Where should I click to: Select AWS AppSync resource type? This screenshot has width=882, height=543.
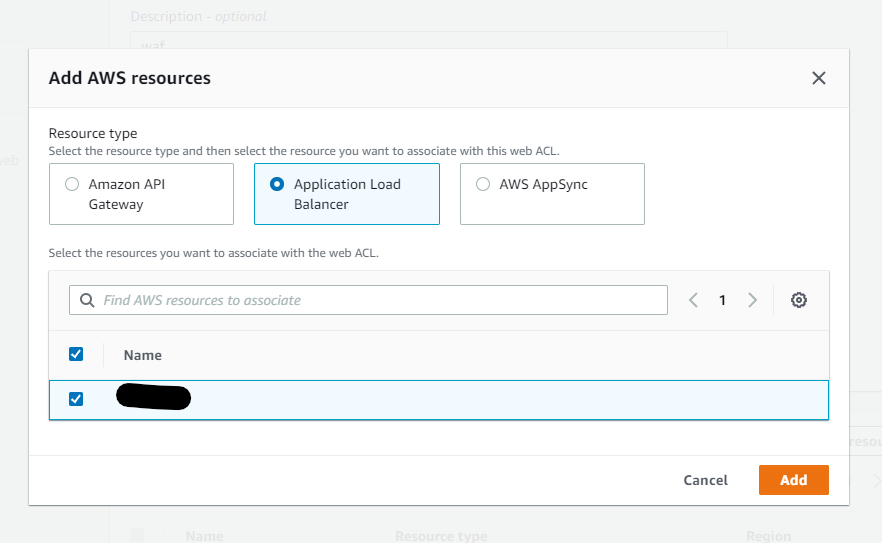[552, 194]
